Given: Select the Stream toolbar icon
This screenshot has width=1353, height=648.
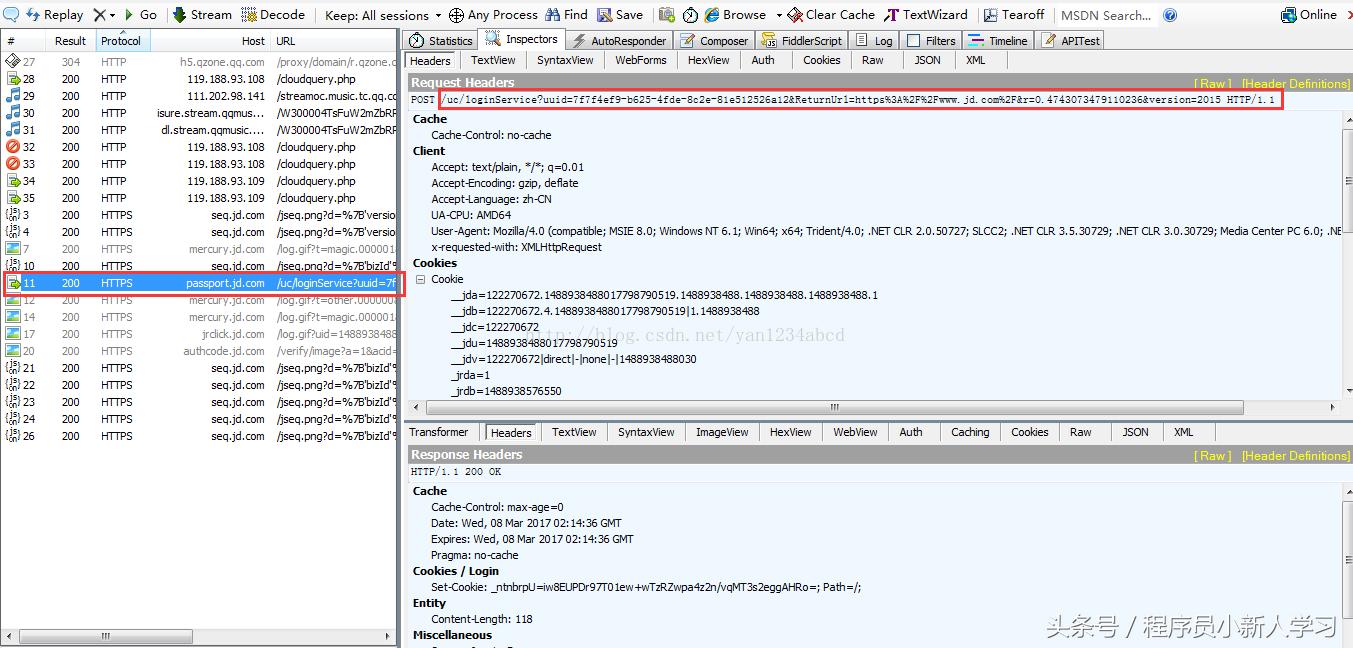Looking at the screenshot, I should point(202,14).
